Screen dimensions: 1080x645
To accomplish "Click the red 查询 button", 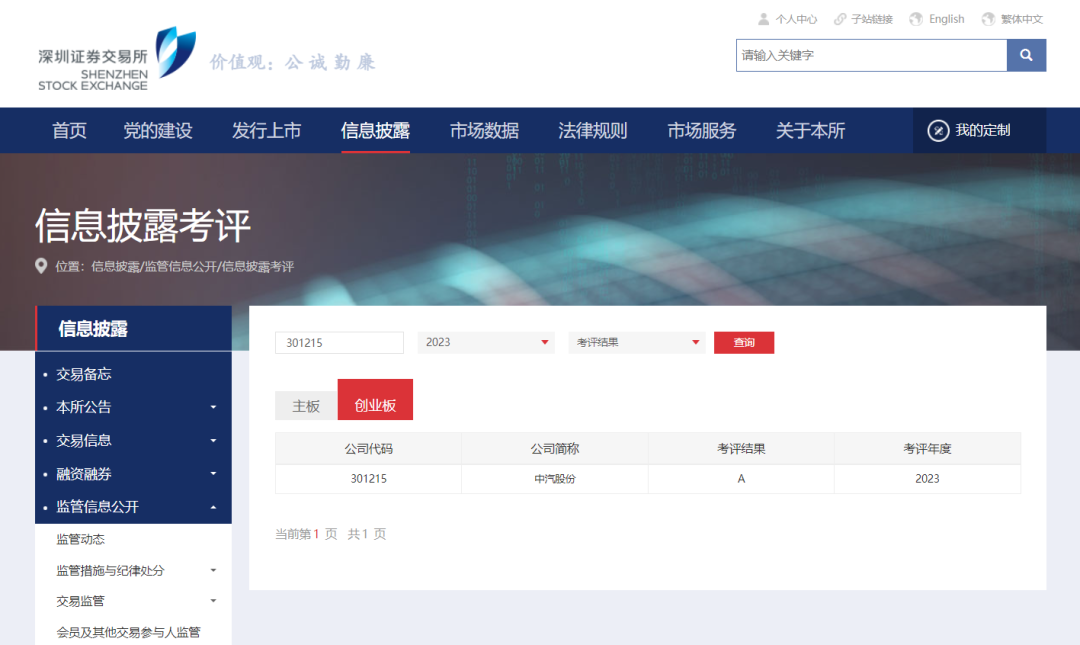I will click(744, 342).
